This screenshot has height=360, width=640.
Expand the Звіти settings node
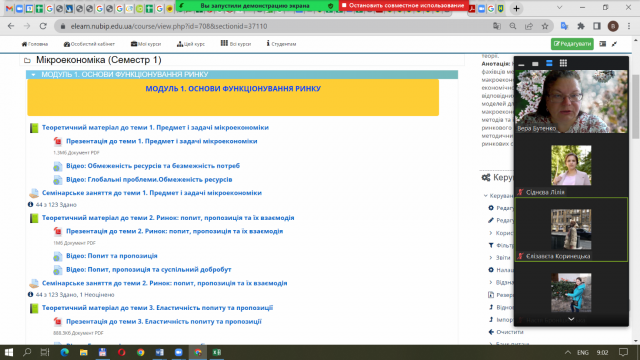(491, 258)
